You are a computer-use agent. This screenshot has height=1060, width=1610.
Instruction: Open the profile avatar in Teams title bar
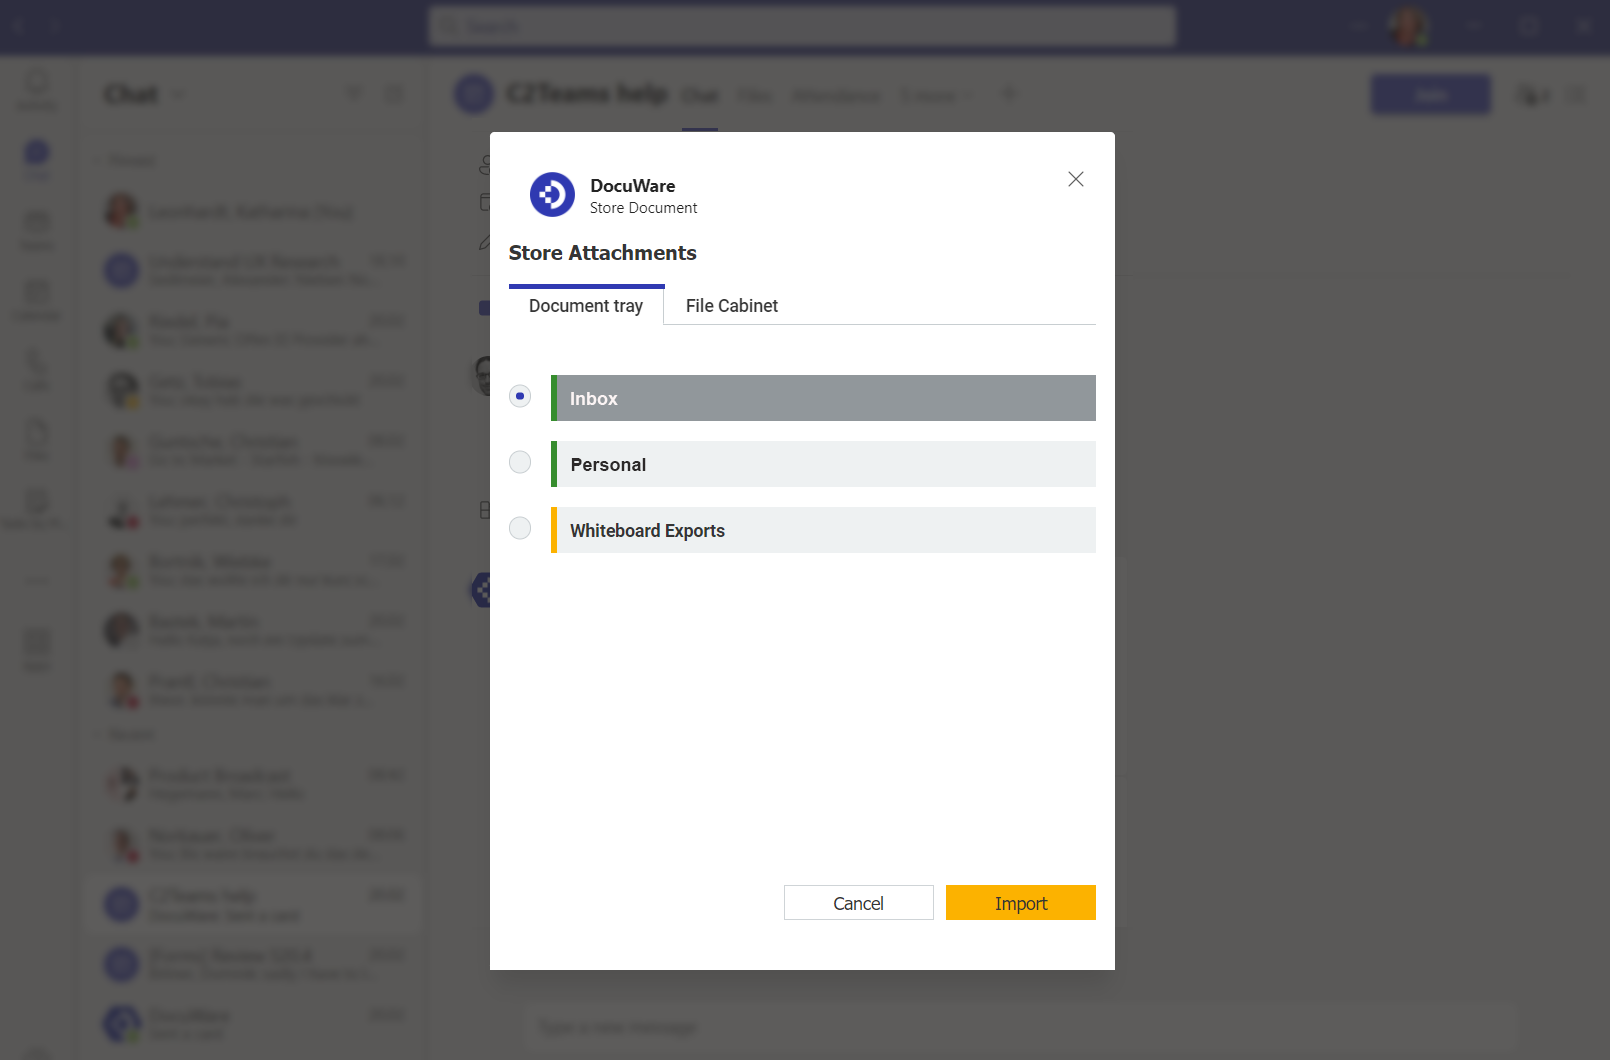click(1408, 26)
